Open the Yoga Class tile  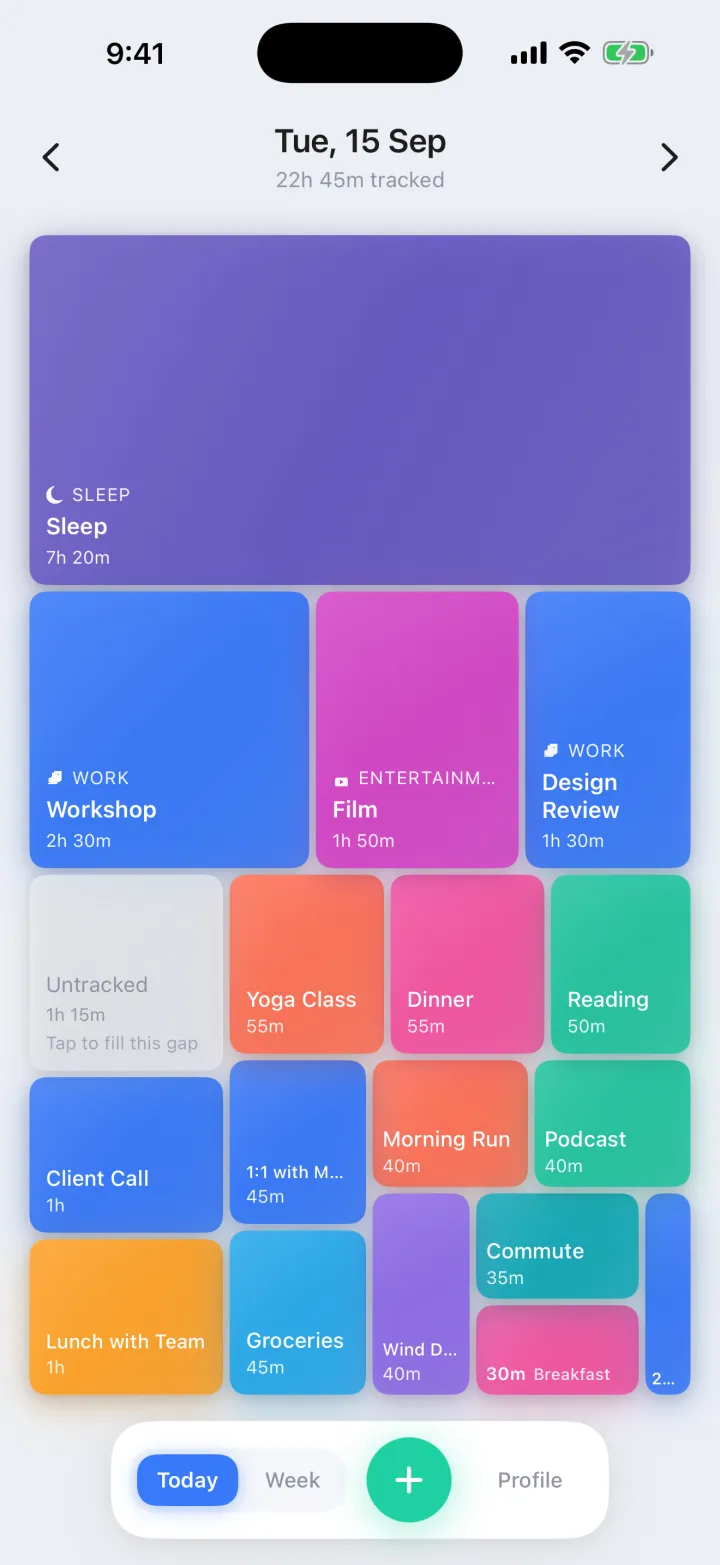pyautogui.click(x=307, y=964)
